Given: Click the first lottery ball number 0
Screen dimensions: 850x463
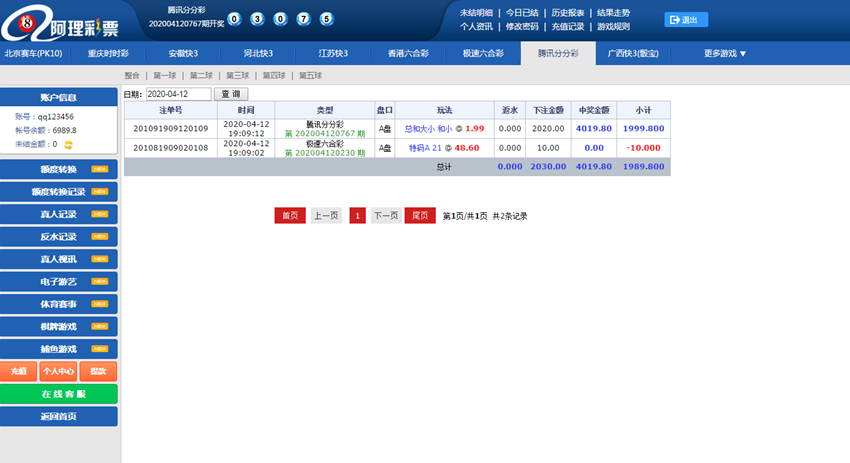Looking at the screenshot, I should pos(234,19).
